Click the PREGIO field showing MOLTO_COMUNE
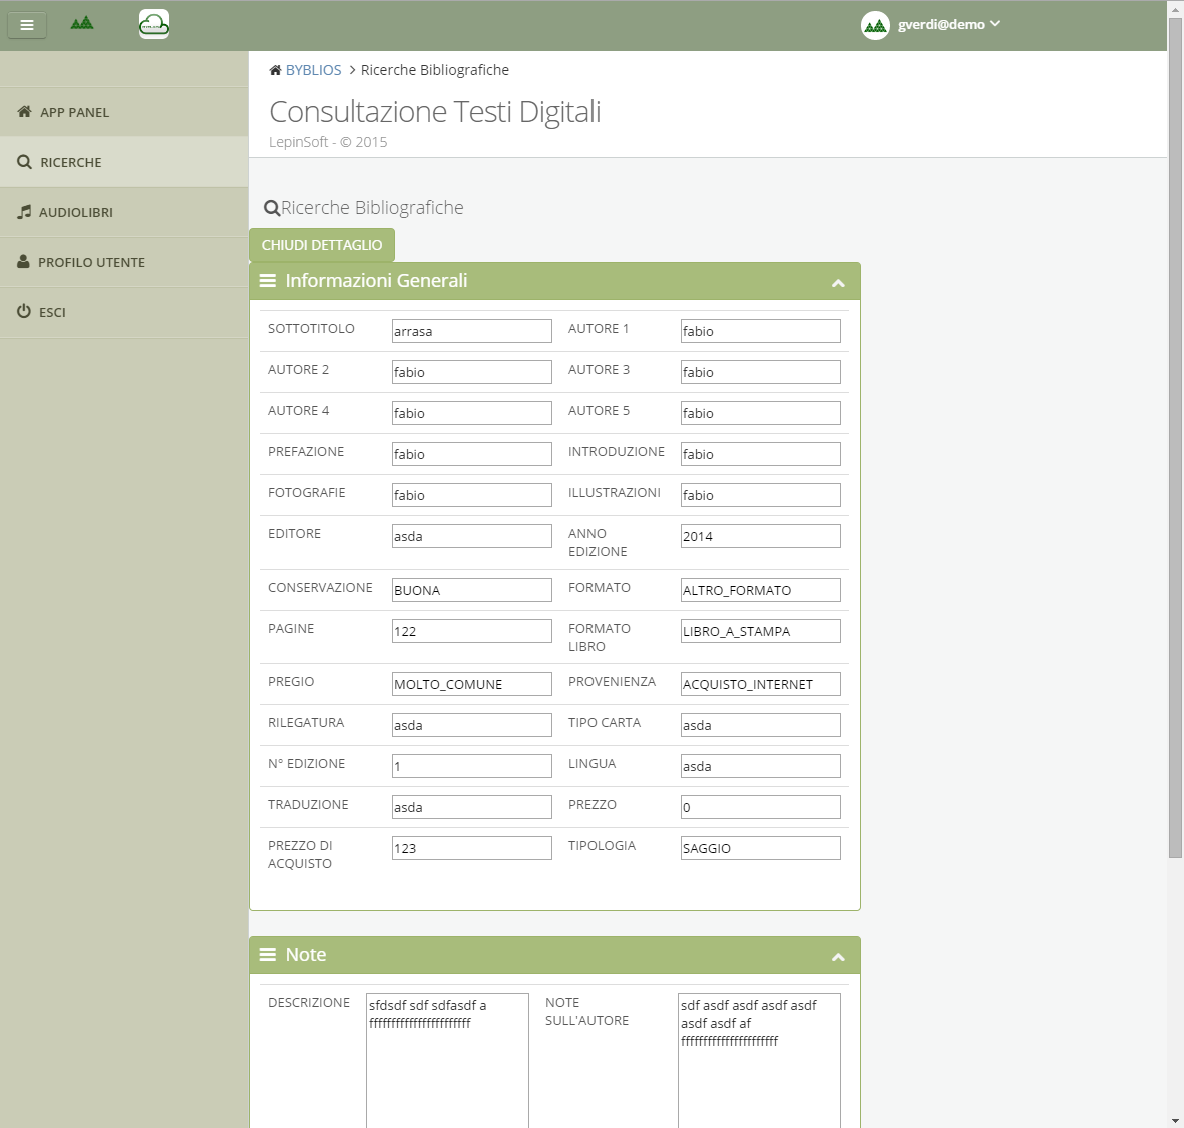 click(x=472, y=684)
